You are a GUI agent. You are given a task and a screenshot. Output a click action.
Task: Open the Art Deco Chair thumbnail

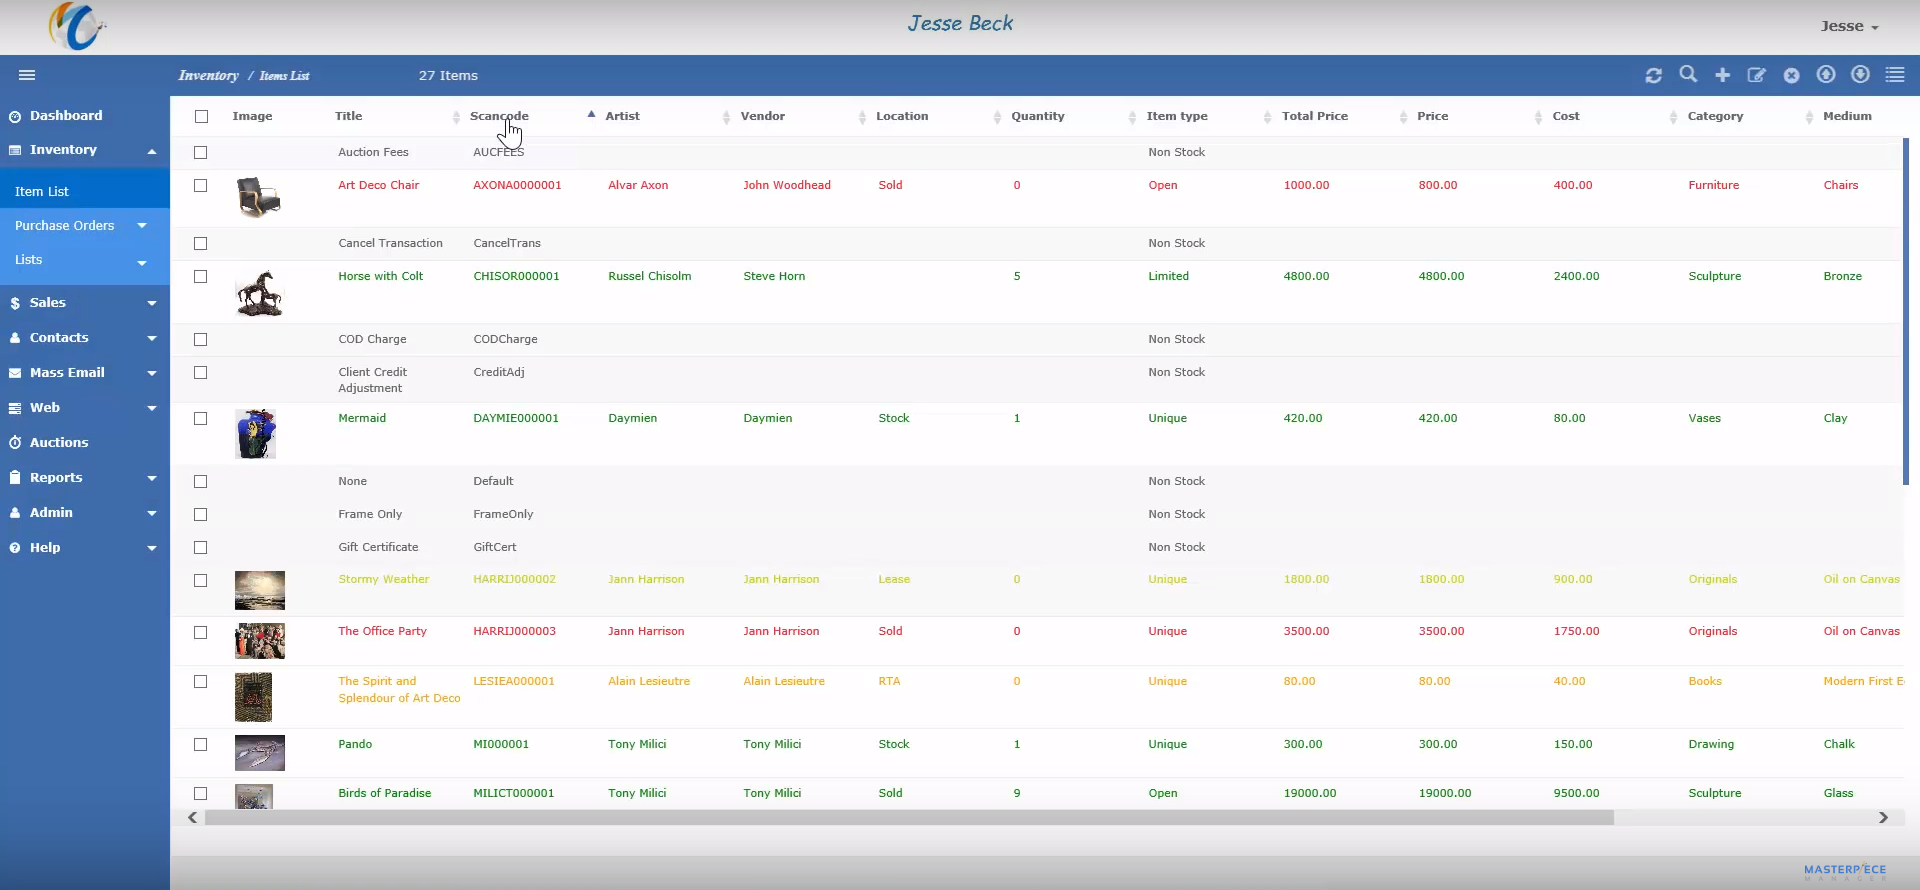point(259,197)
